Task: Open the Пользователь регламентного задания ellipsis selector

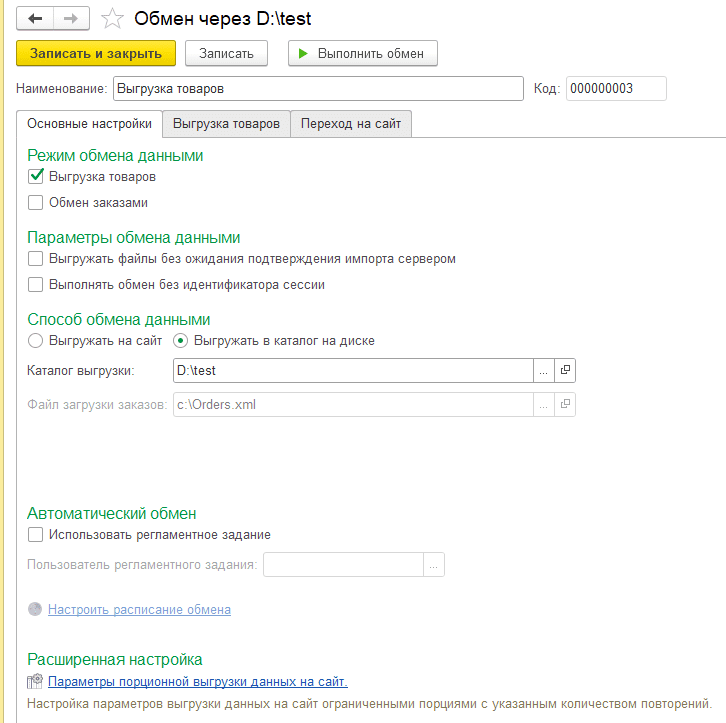Action: 434,565
